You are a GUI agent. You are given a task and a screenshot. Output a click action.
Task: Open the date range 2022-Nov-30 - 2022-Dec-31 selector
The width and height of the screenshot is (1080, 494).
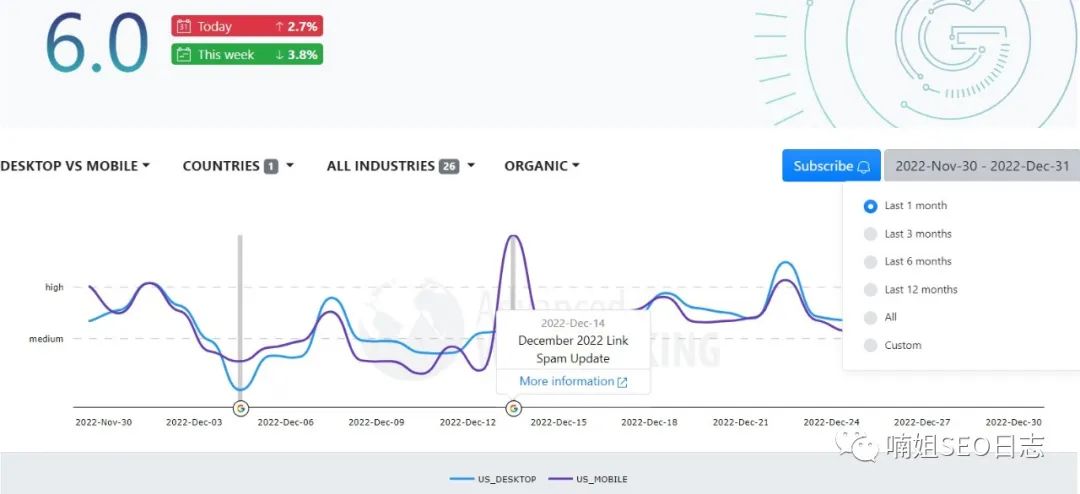tap(982, 165)
